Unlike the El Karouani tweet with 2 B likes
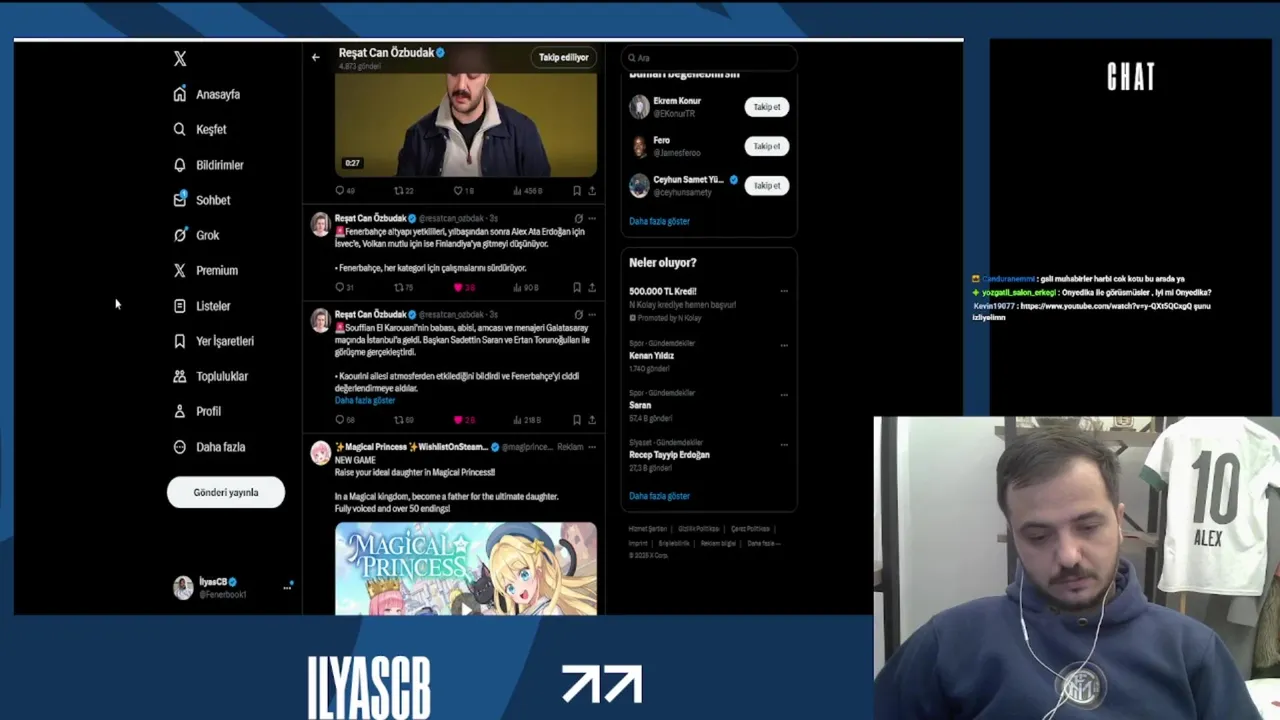The image size is (1280, 720). [x=458, y=420]
